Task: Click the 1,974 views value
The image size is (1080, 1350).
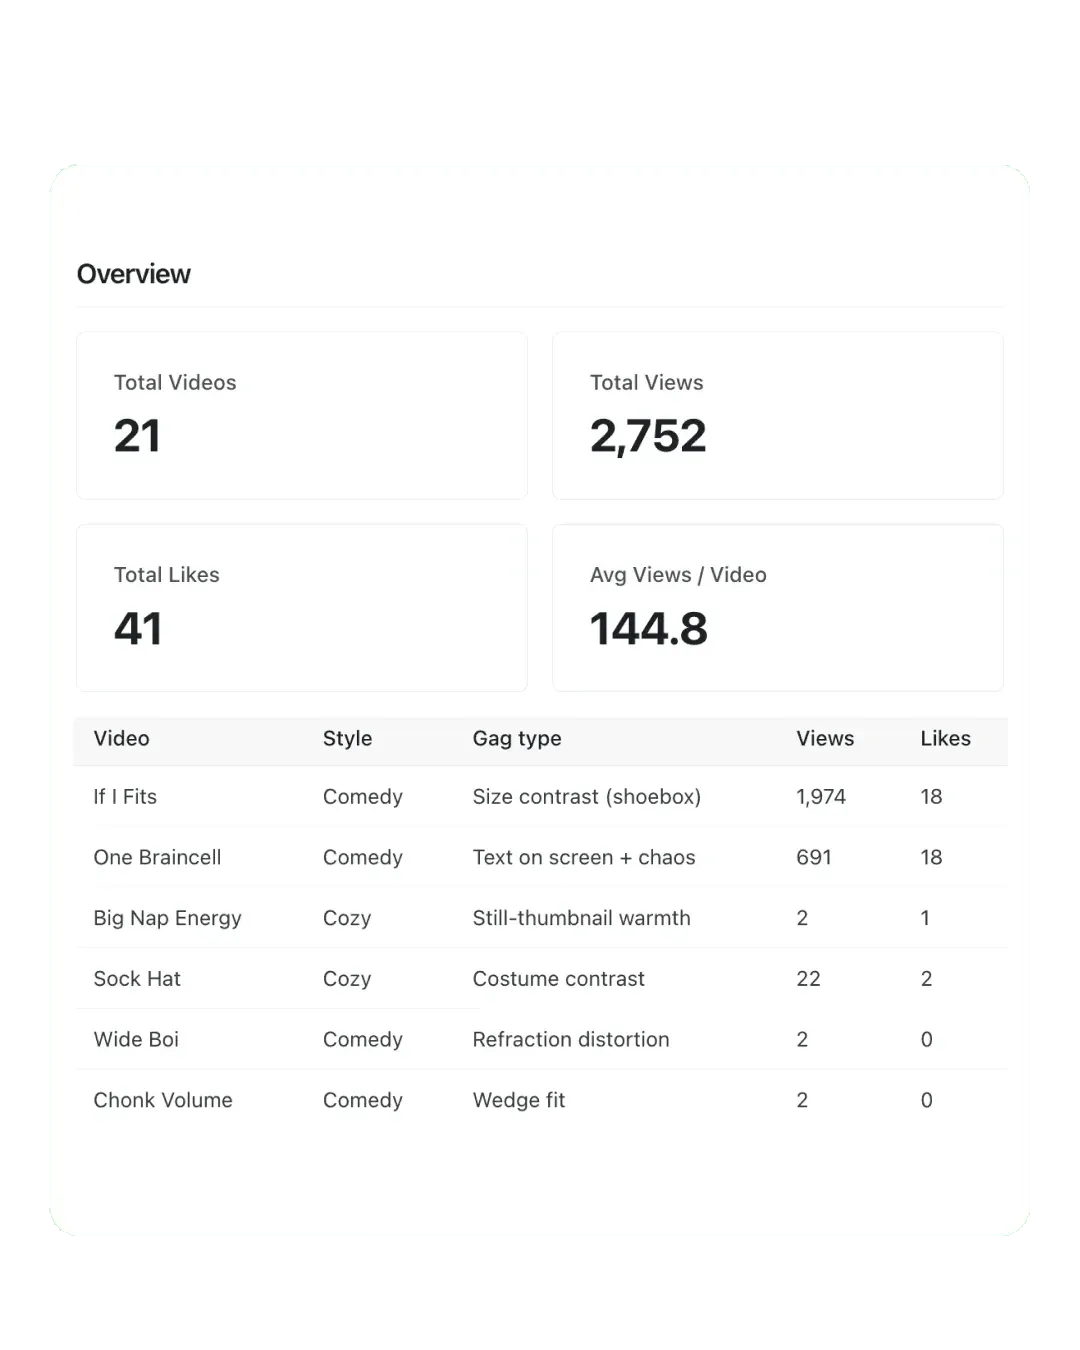Action: tap(821, 797)
